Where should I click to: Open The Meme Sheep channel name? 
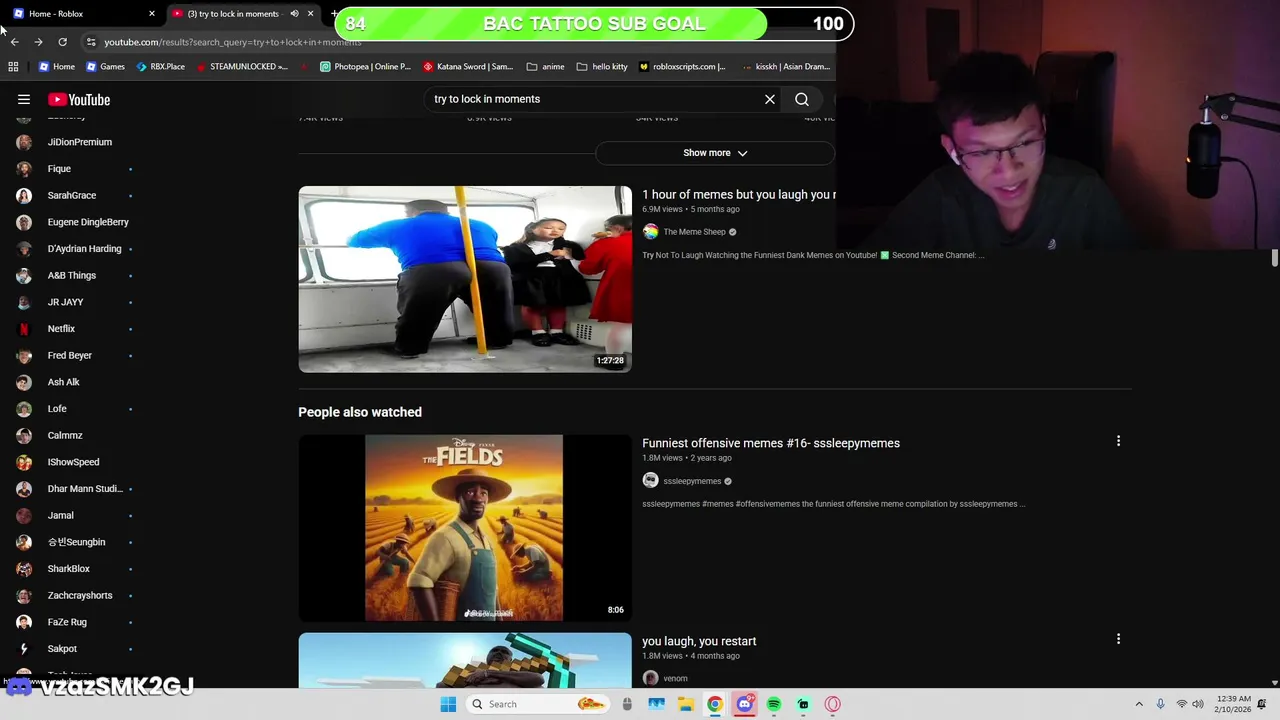point(694,232)
